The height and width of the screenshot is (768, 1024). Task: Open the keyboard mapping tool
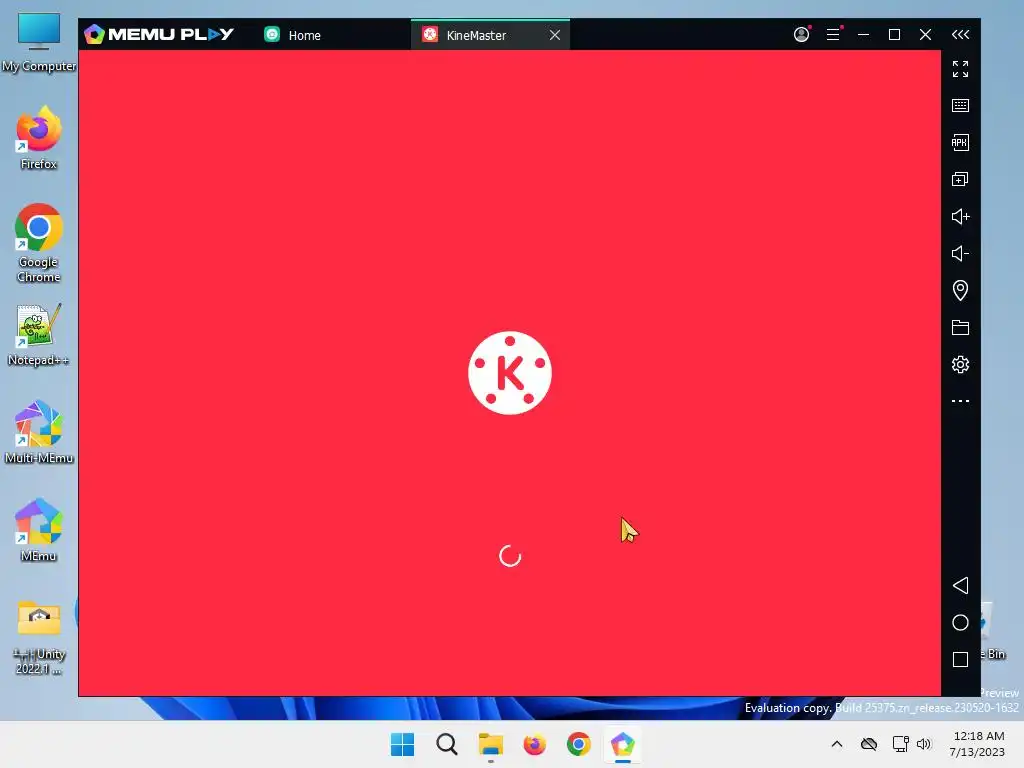(960, 106)
